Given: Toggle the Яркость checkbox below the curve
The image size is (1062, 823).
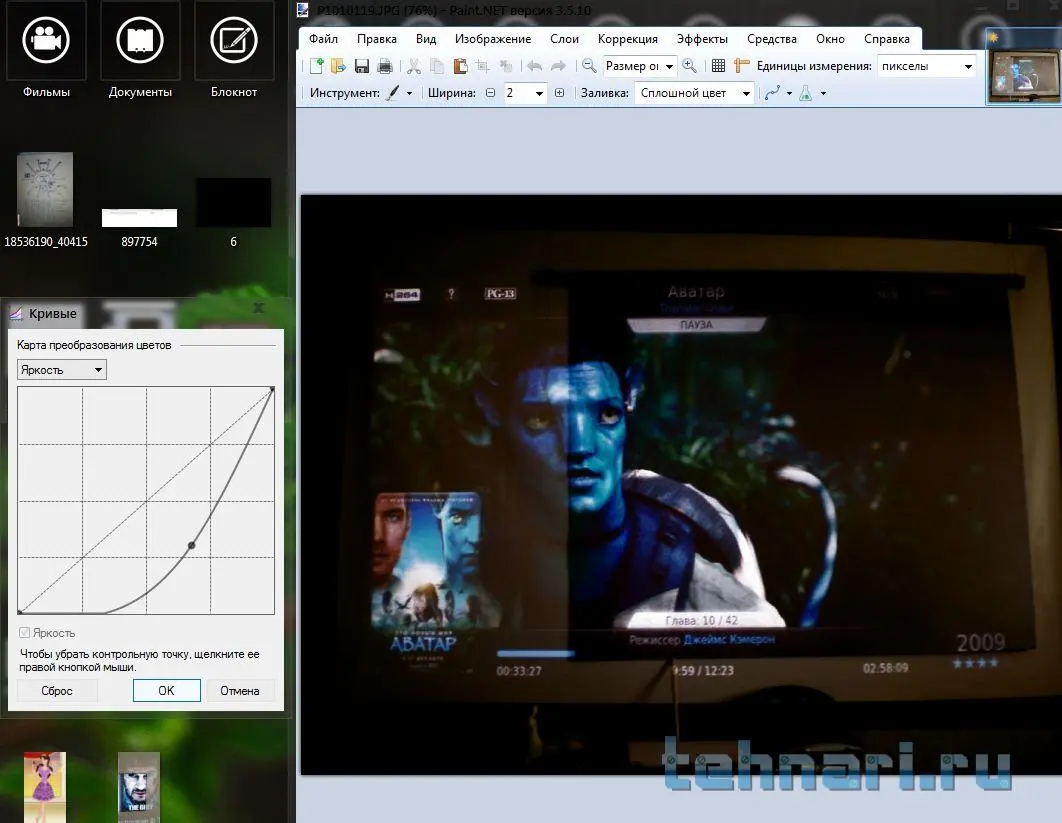Looking at the screenshot, I should [x=24, y=633].
